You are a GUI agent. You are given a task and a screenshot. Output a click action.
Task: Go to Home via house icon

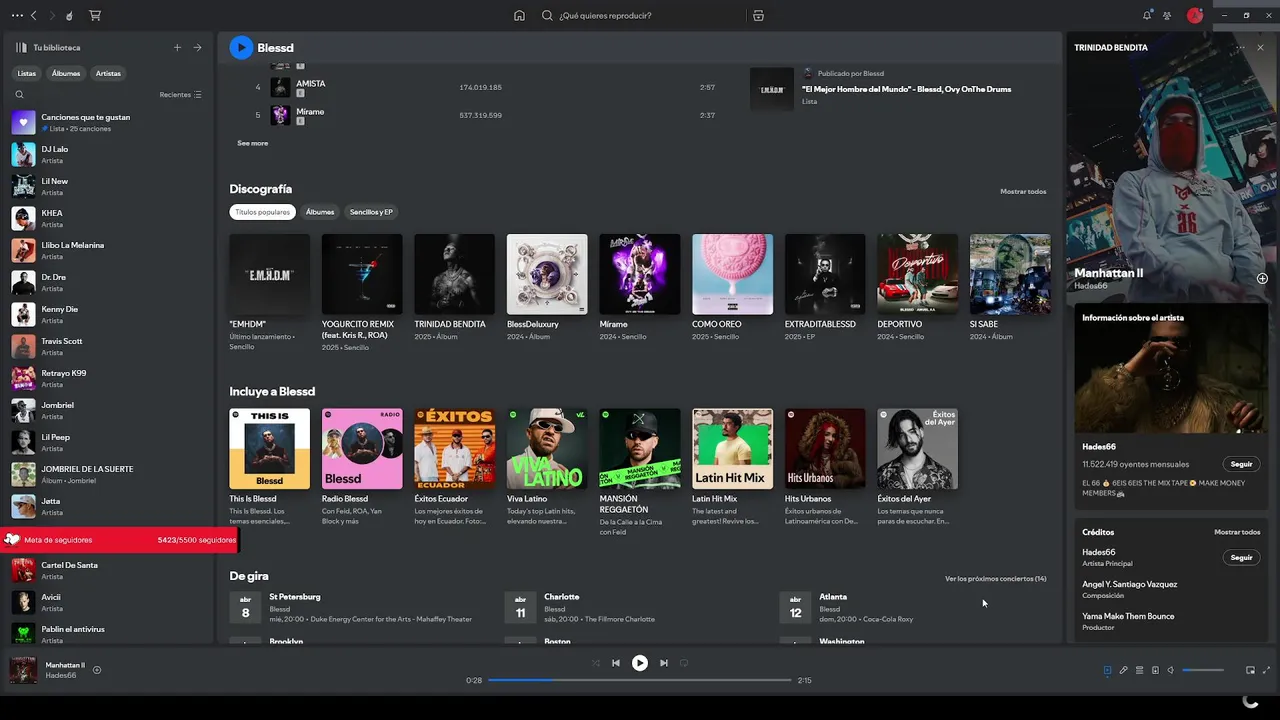coord(519,16)
